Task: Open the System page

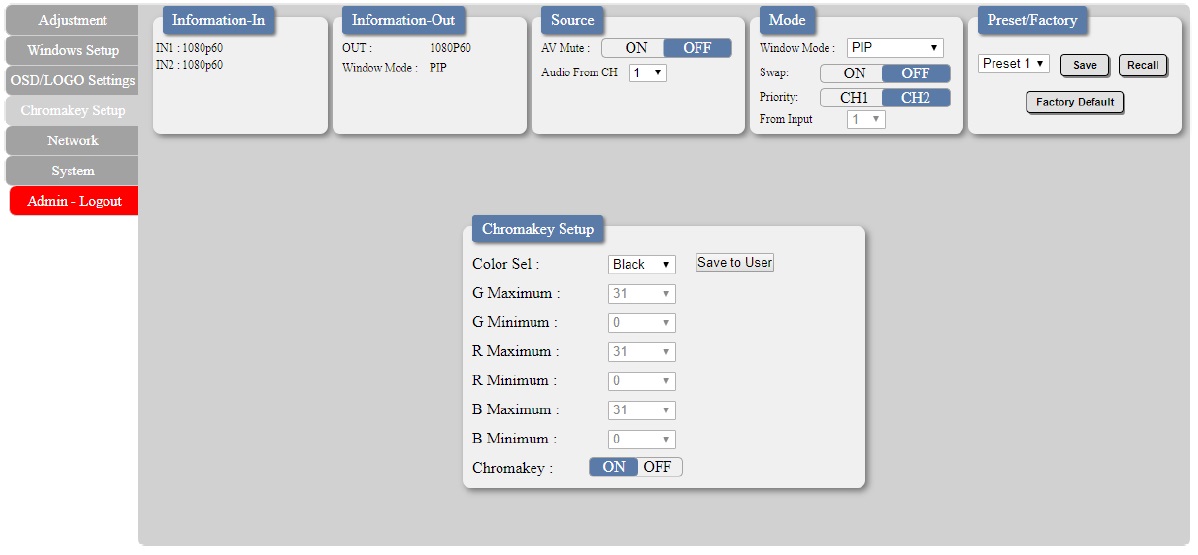Action: 73,171
